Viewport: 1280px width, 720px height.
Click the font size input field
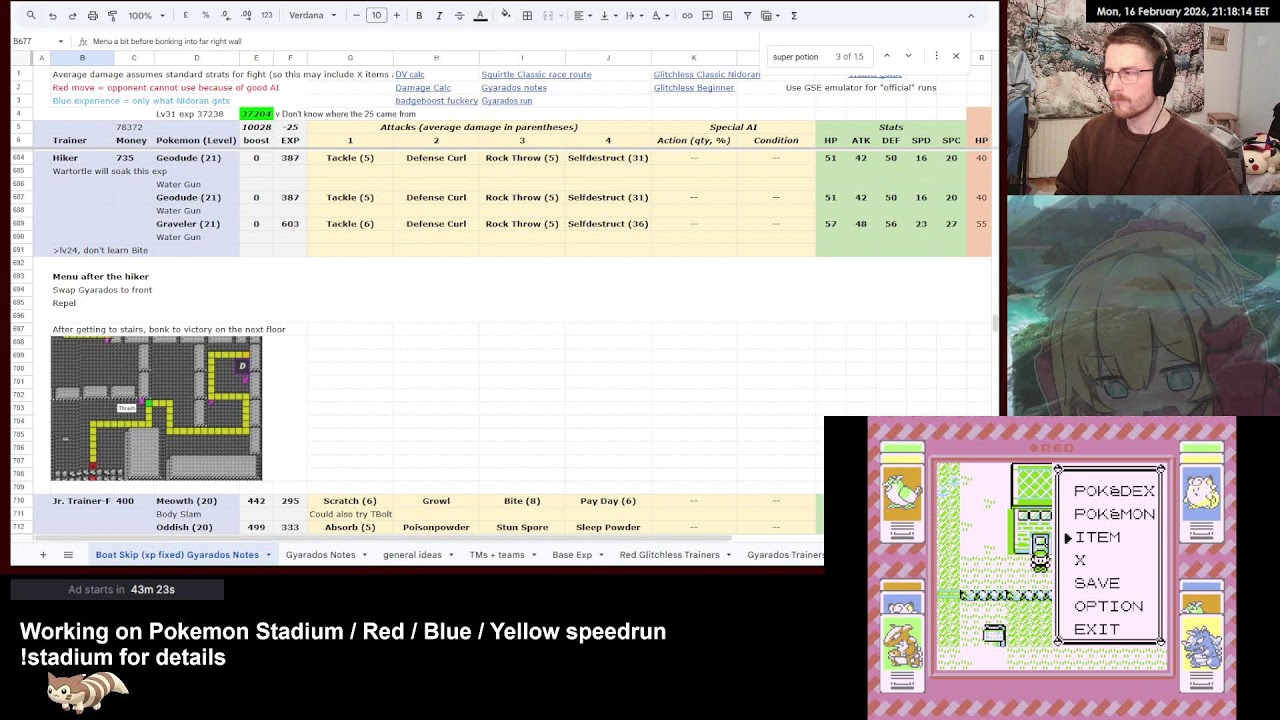tap(376, 16)
